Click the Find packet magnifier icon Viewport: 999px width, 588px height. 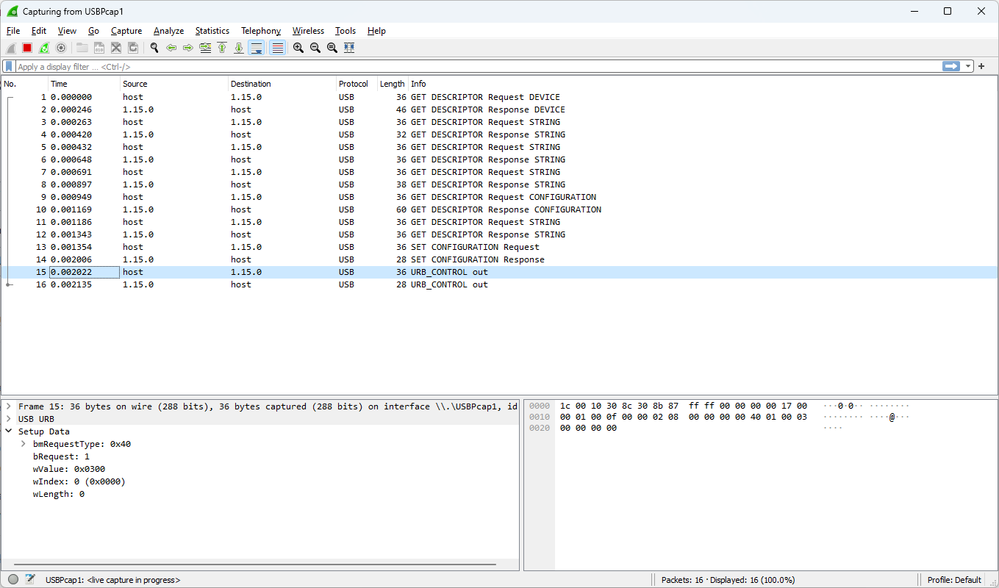154,48
